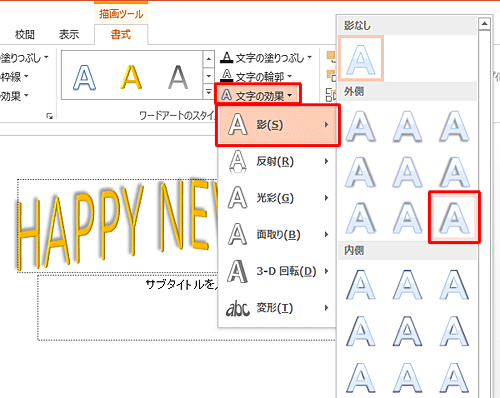Open the 3-D 回転(D) rotation submenu

click(x=277, y=271)
